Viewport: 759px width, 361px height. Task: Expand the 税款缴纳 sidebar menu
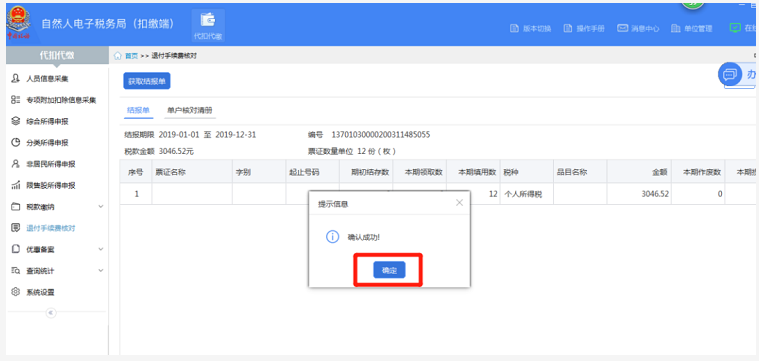pos(57,207)
